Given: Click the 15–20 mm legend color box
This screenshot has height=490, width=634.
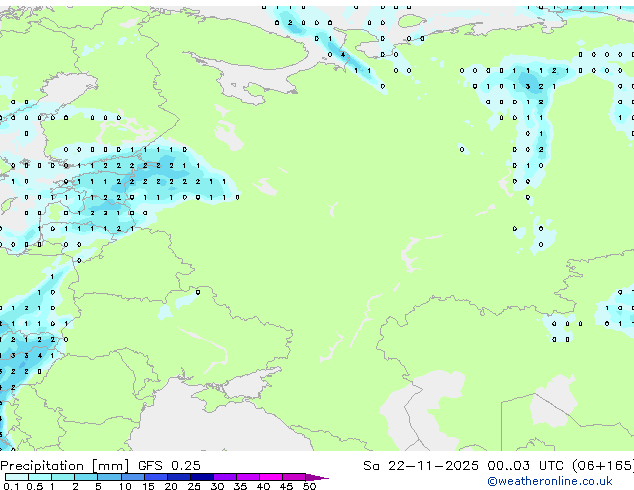Looking at the screenshot, I should 156,477.
